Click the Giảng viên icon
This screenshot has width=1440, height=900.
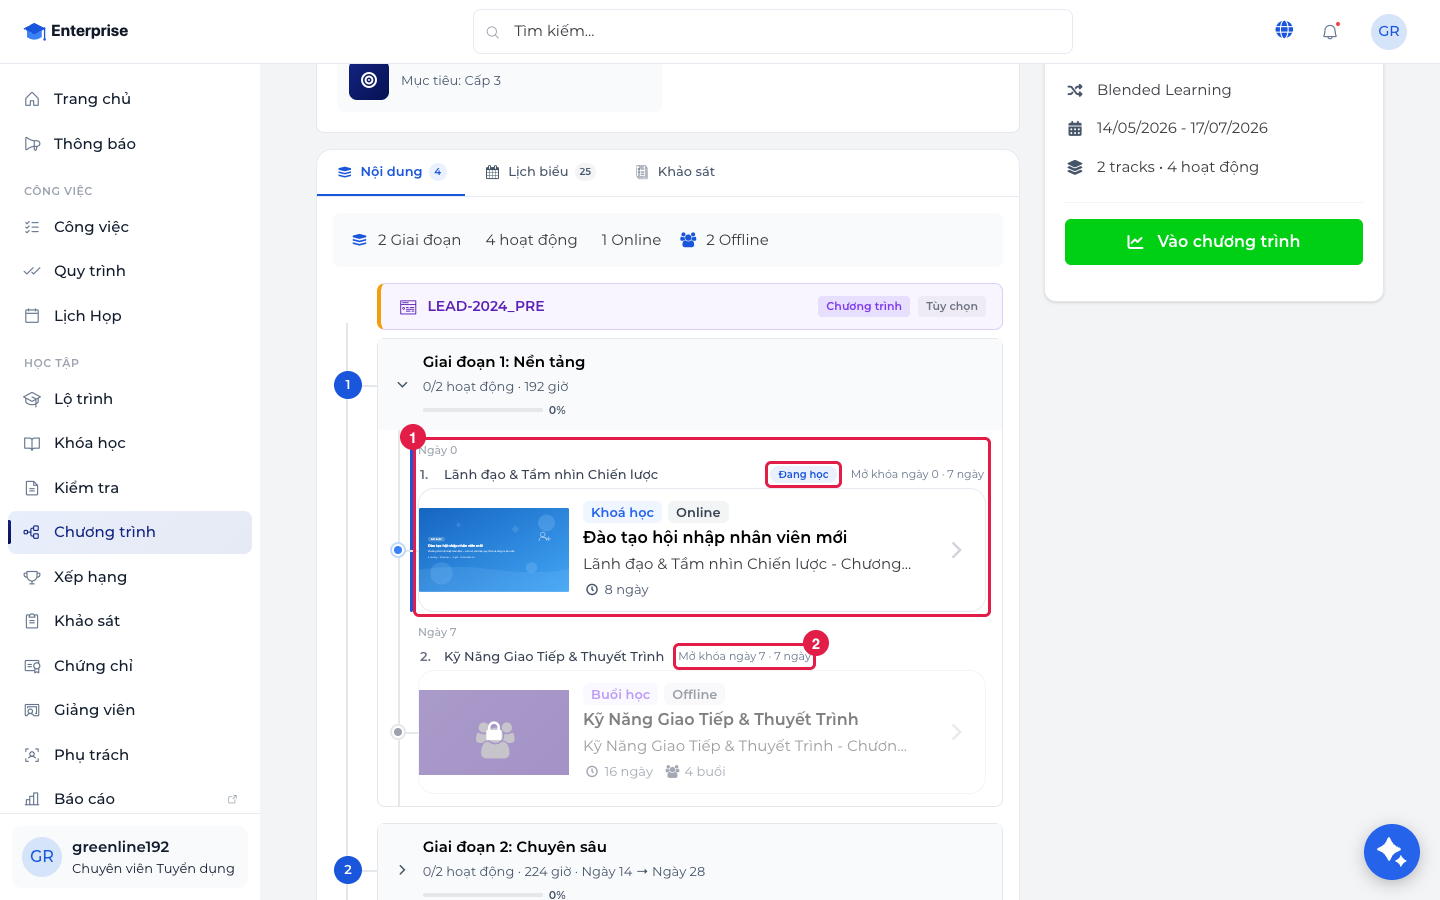pyautogui.click(x=32, y=710)
